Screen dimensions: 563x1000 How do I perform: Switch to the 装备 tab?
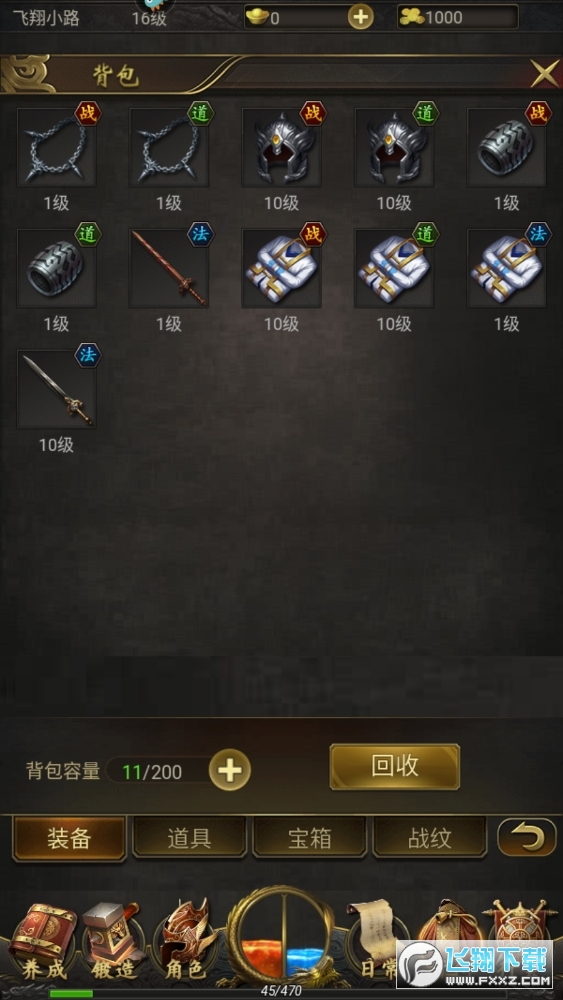click(x=69, y=839)
